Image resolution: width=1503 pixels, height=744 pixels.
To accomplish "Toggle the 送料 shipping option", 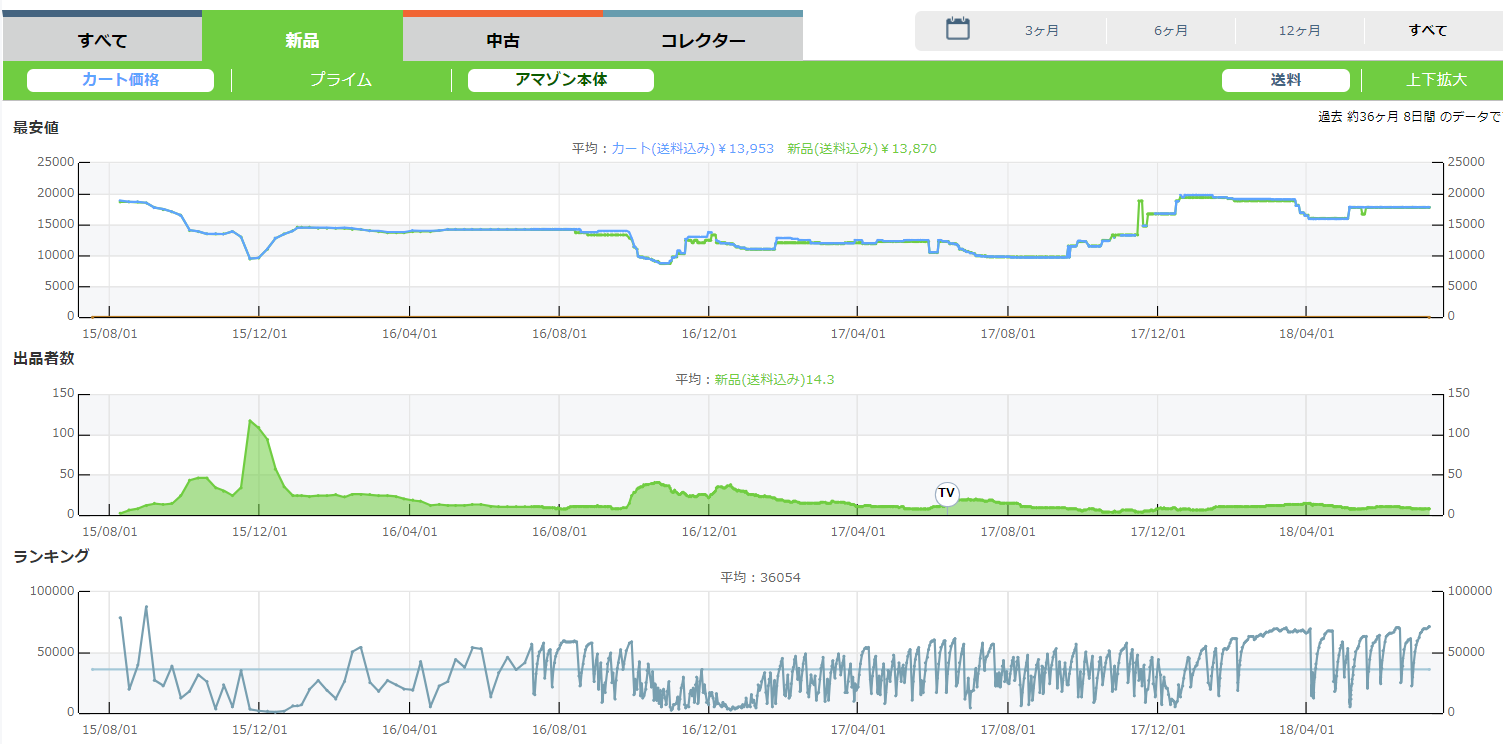I will [x=1285, y=80].
